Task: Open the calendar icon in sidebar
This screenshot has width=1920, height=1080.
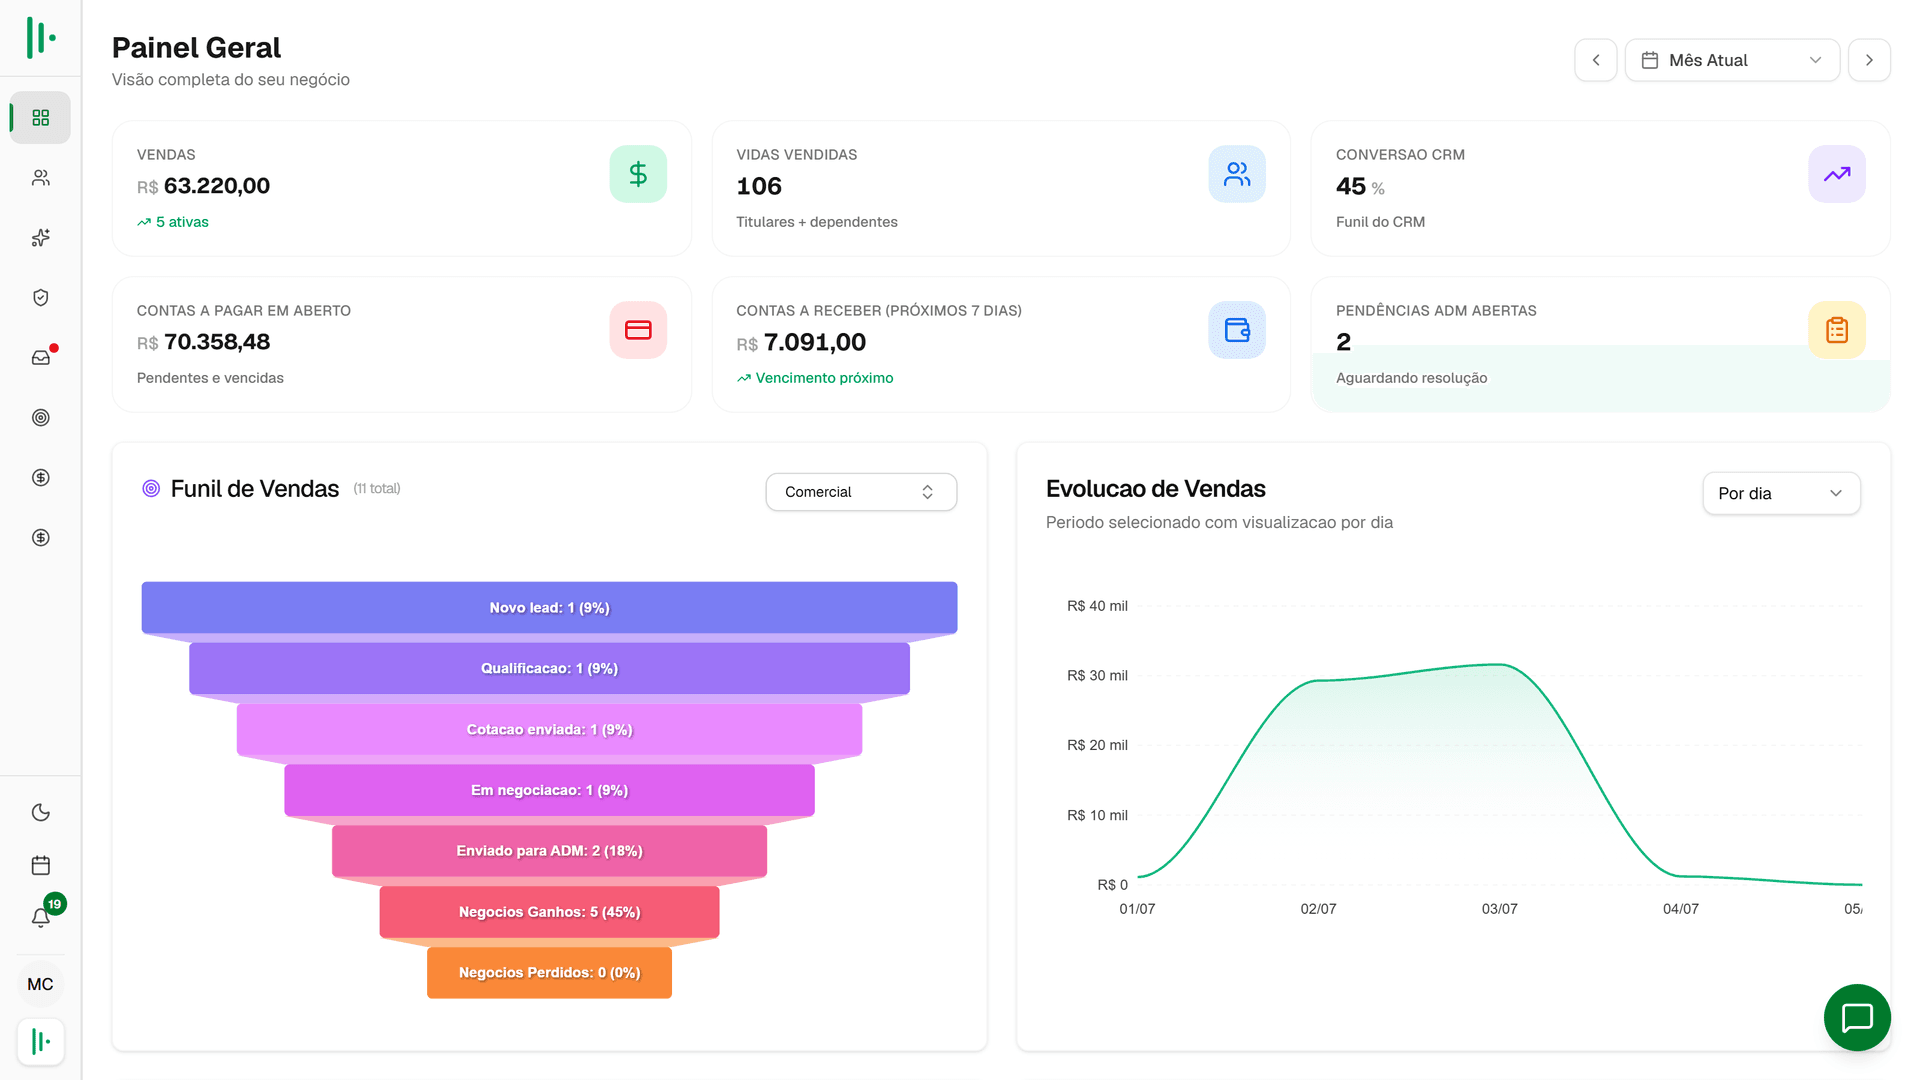Action: click(x=40, y=865)
